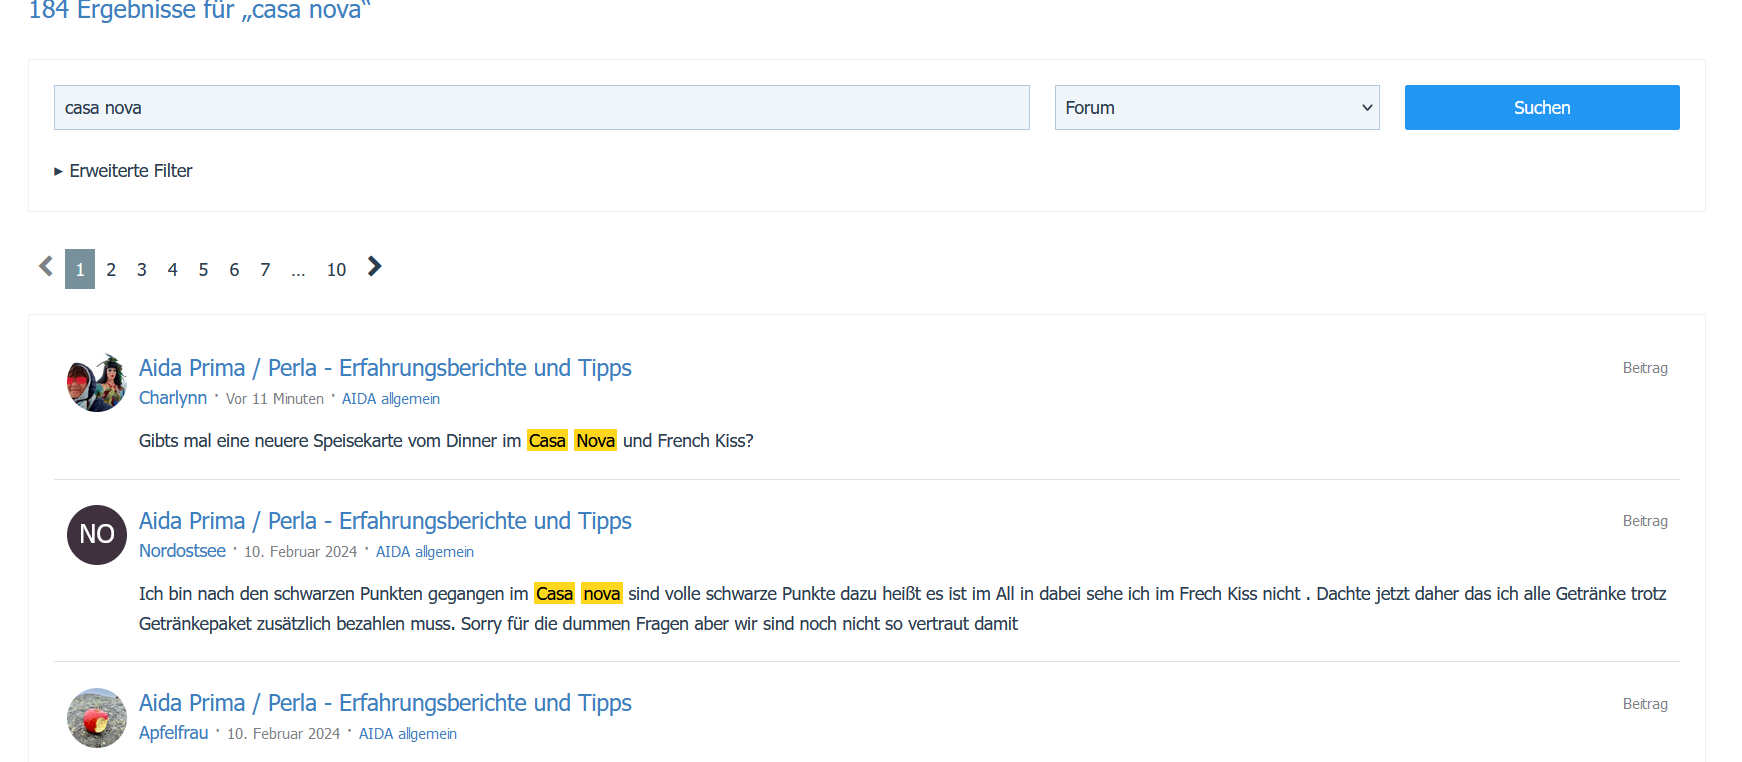Click the casa nova search field

coord(541,108)
